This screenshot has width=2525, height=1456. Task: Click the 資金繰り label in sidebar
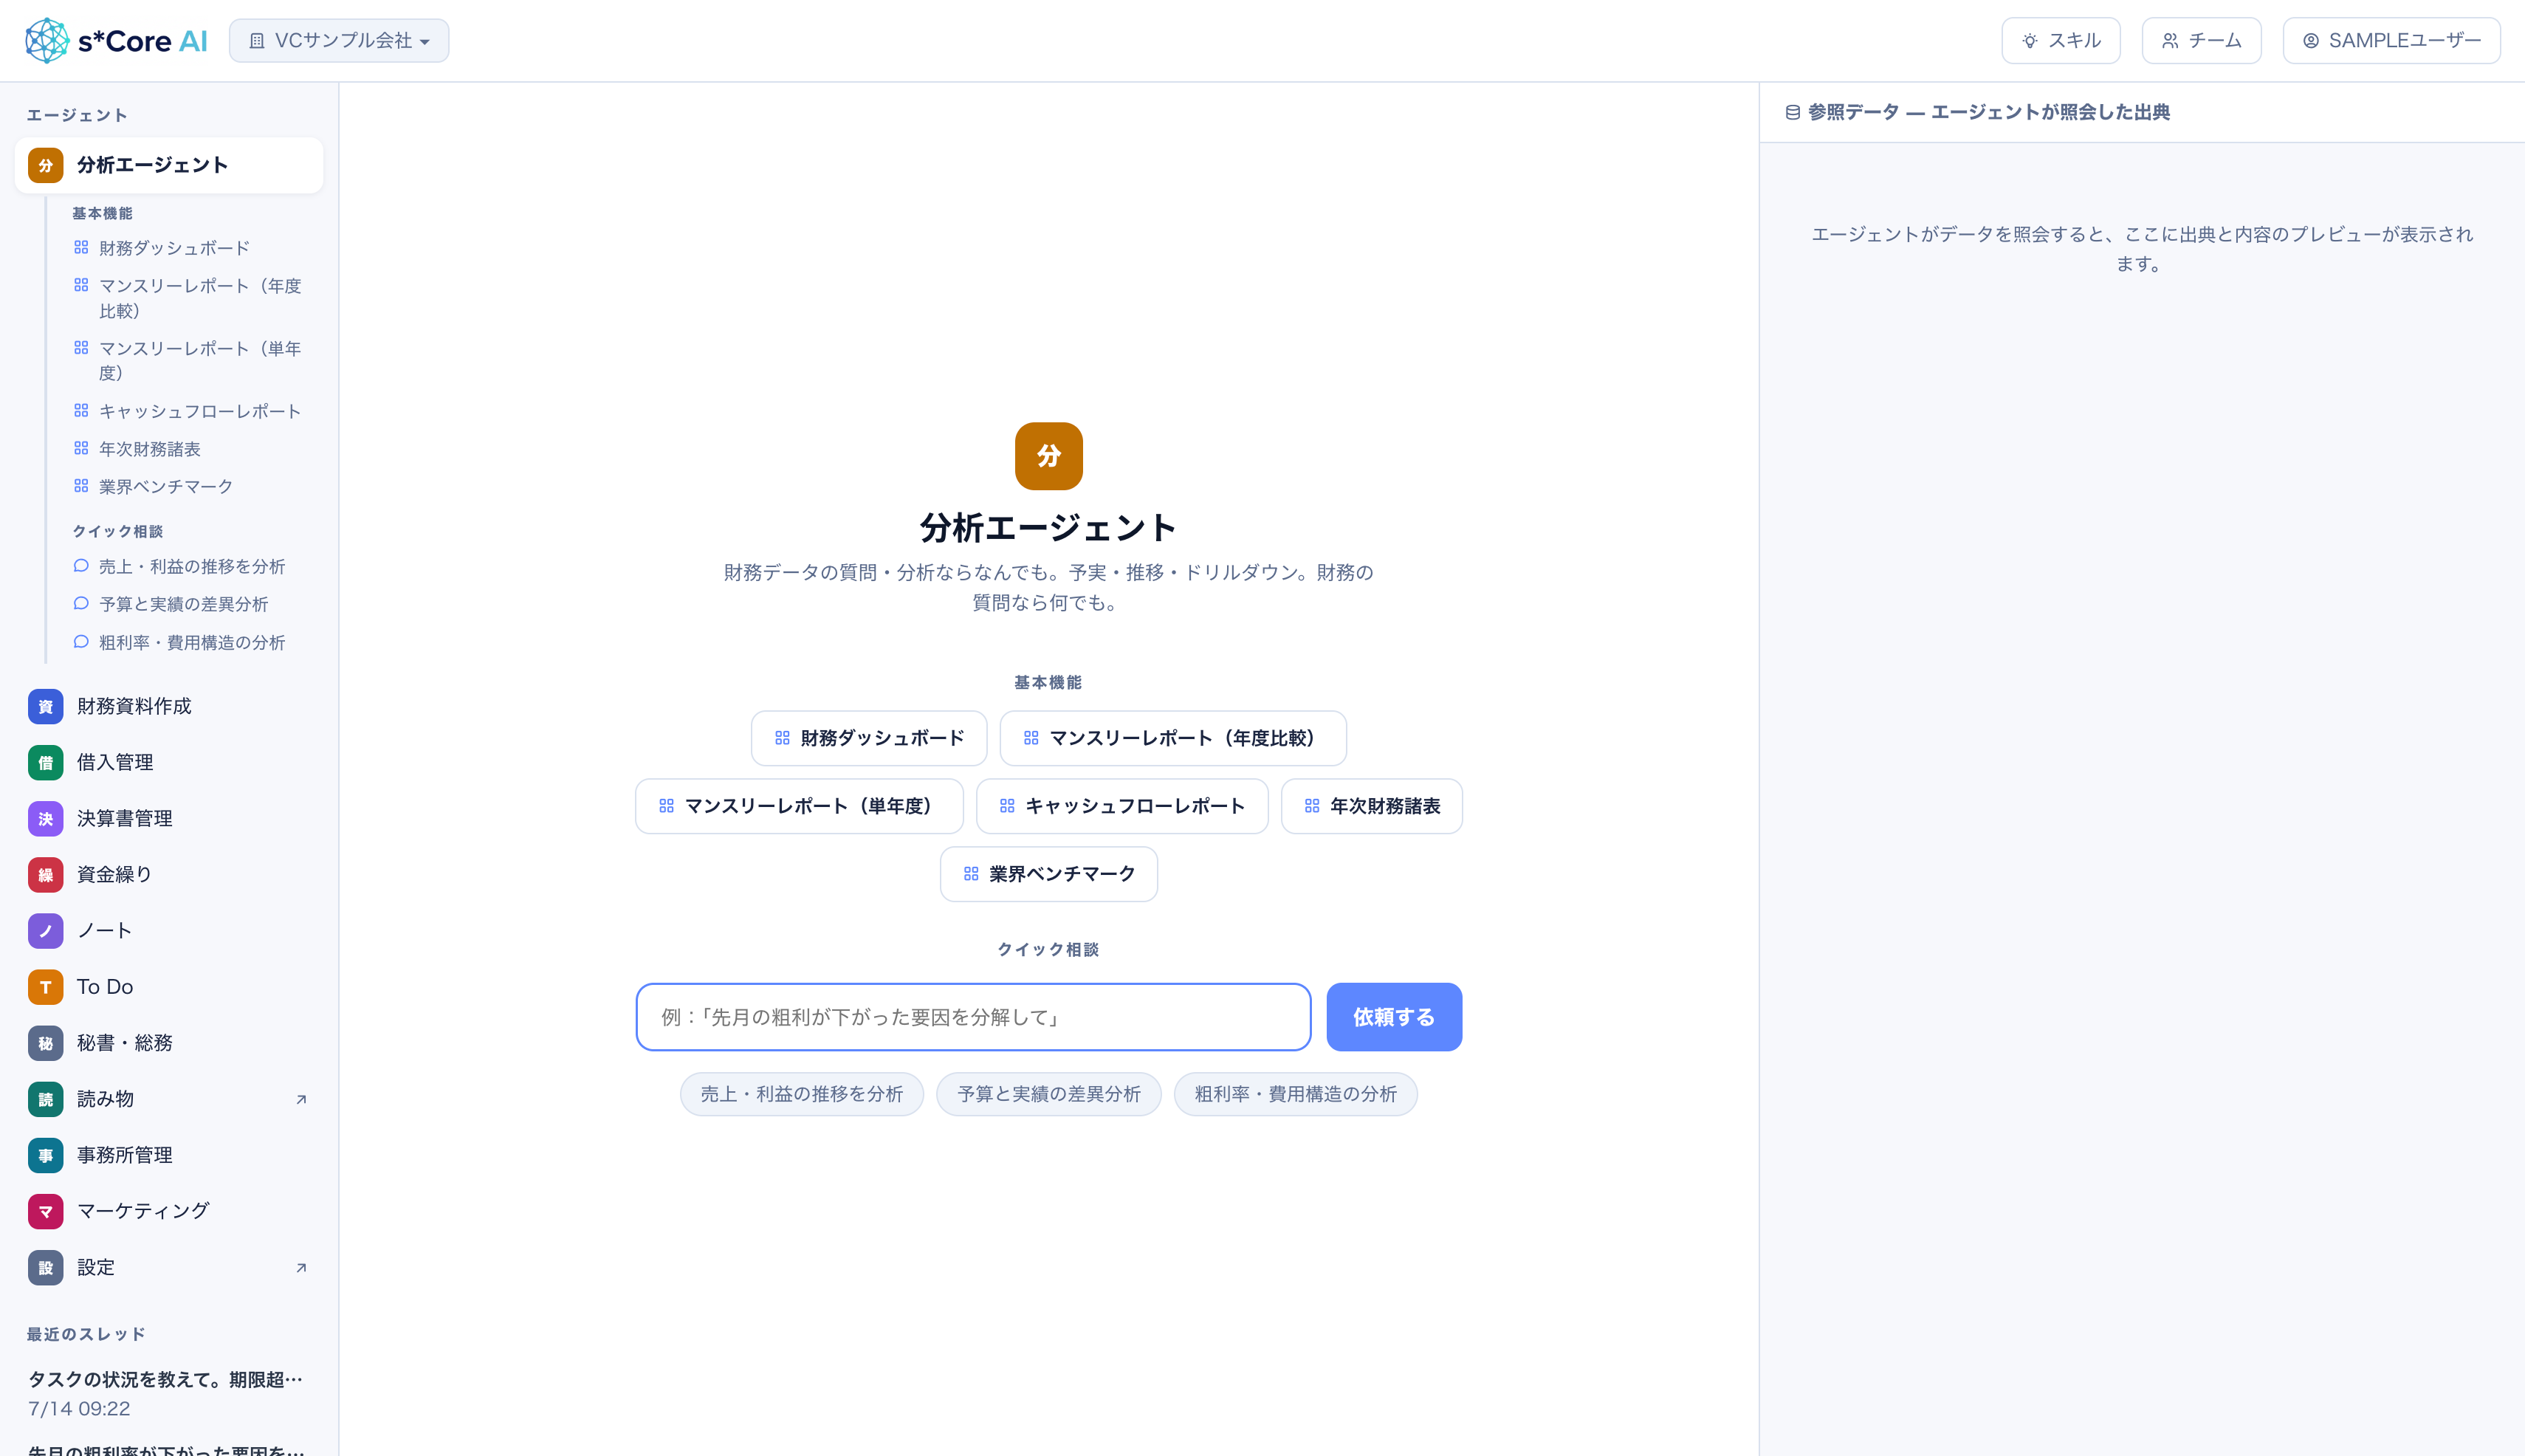pos(114,874)
